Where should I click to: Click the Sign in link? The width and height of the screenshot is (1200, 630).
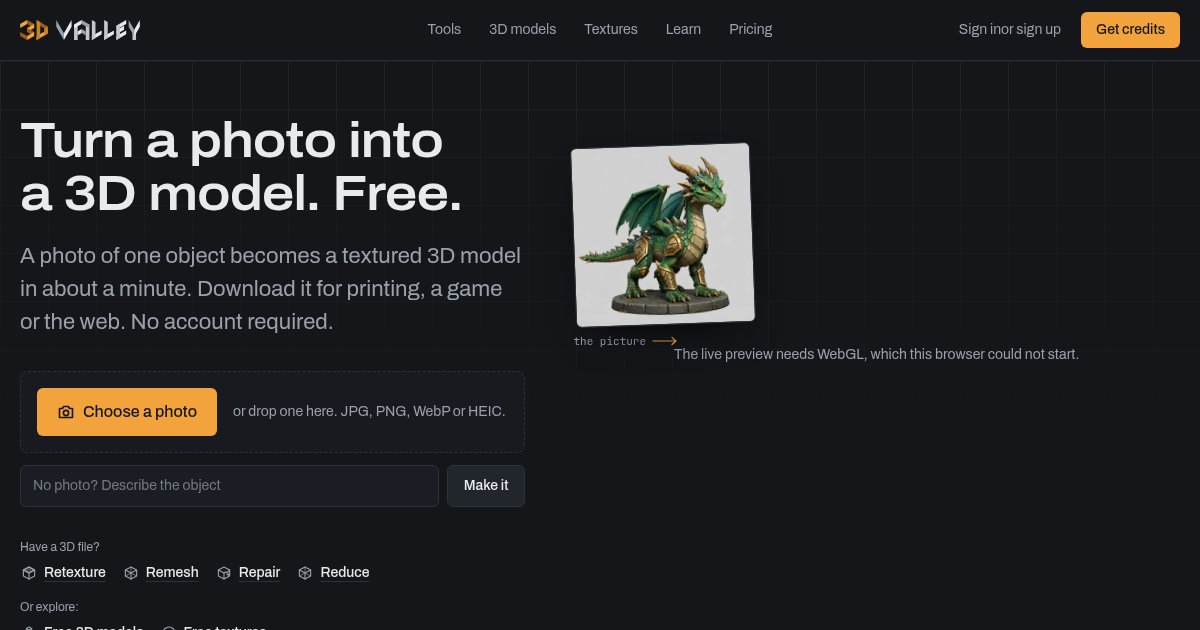point(979,29)
